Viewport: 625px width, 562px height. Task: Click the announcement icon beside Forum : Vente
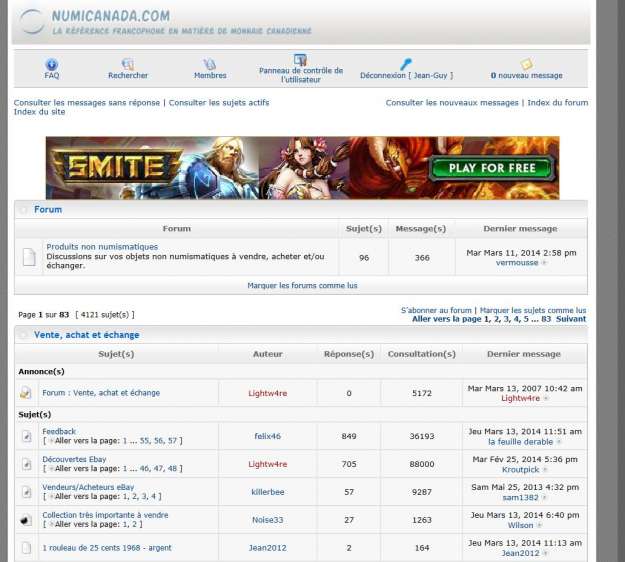[26, 393]
